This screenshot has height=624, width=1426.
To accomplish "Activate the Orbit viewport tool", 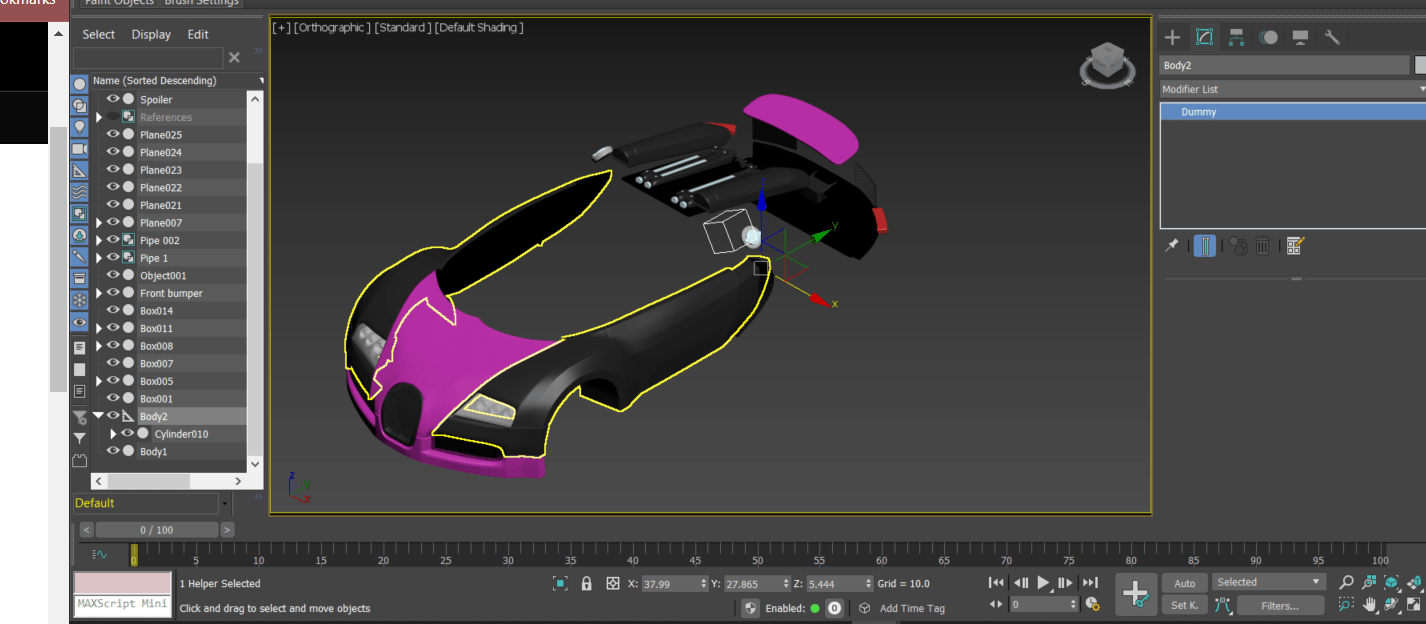I will tap(1390, 604).
